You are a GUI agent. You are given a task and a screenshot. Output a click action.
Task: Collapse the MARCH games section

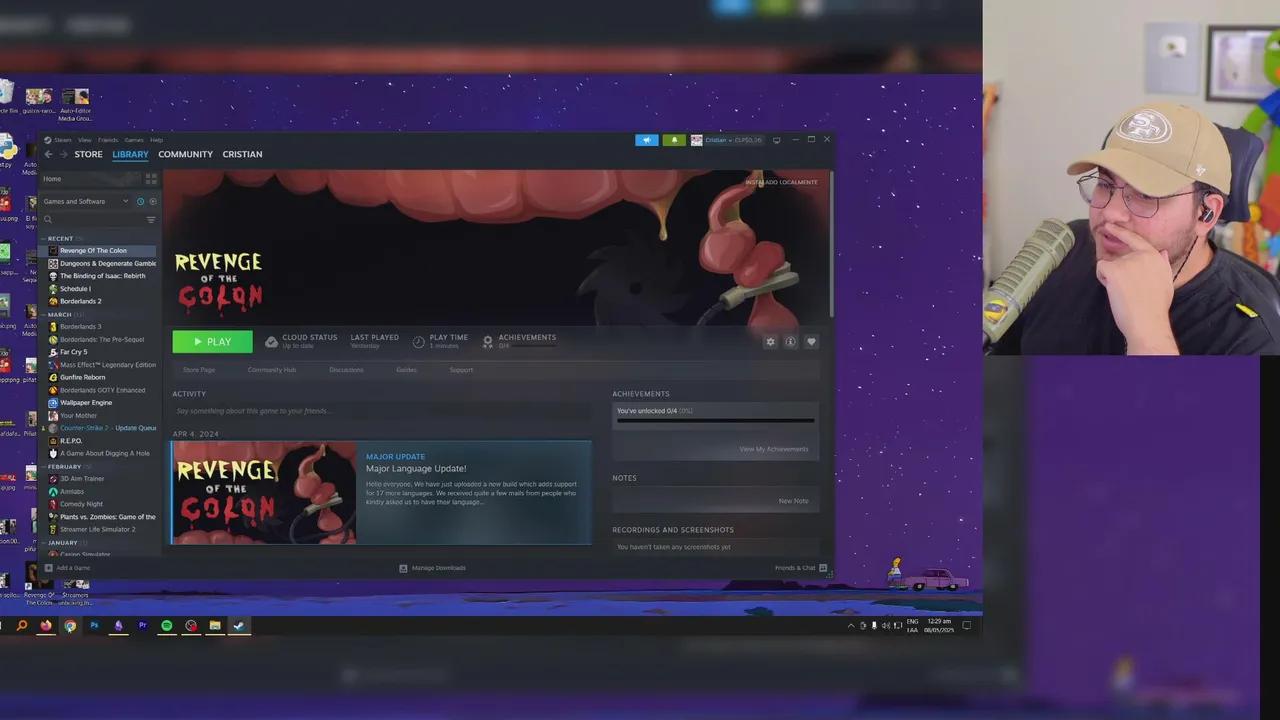43,315
